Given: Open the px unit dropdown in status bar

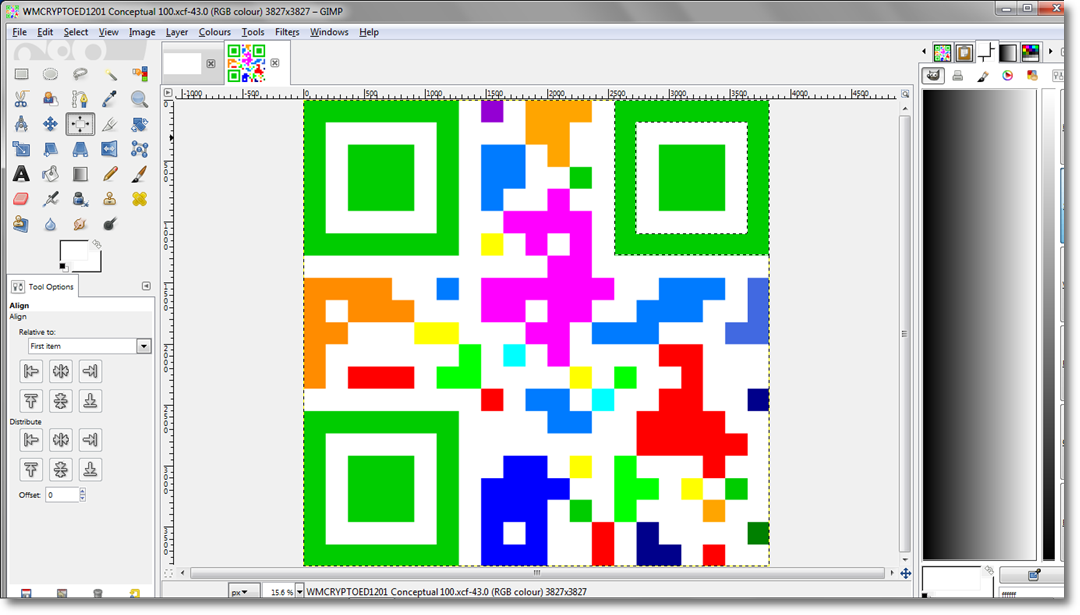Looking at the screenshot, I should (x=244, y=592).
